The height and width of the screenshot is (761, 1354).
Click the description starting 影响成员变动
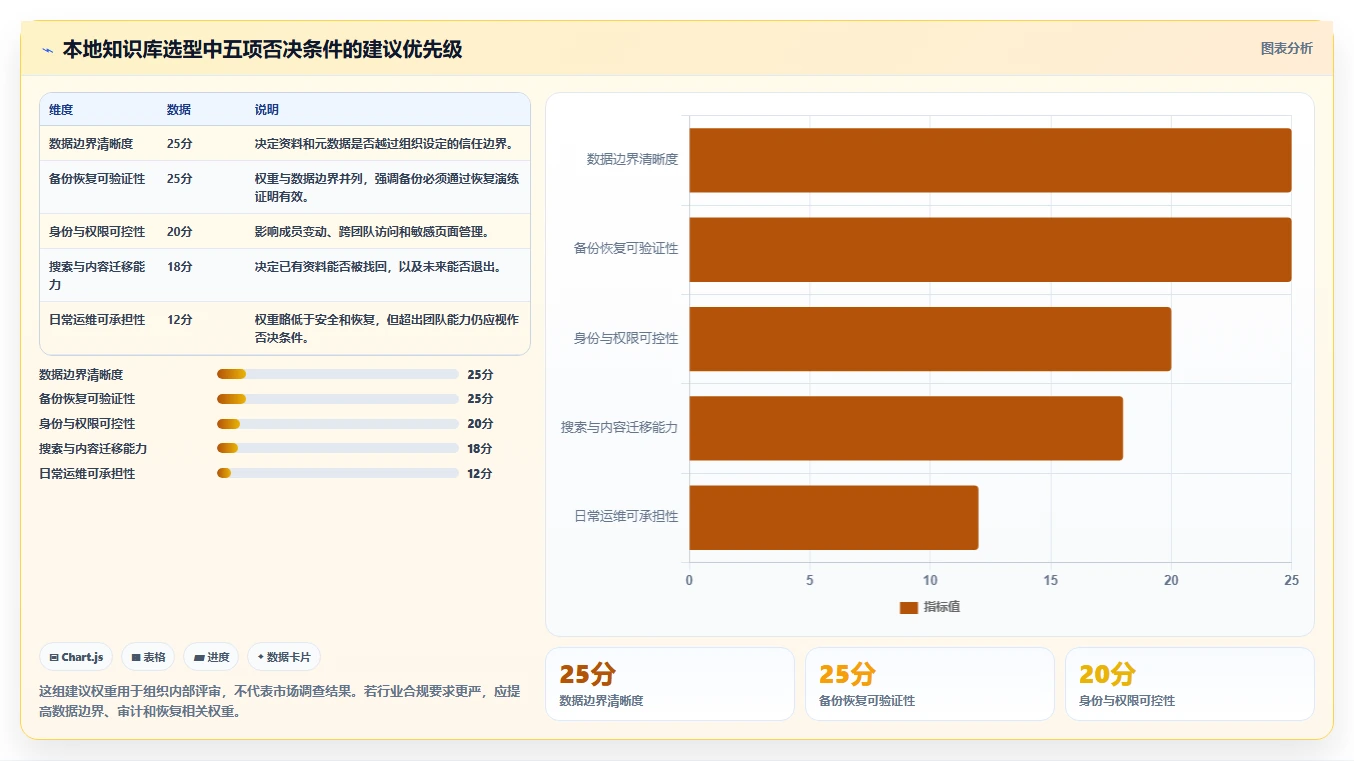[x=372, y=232]
